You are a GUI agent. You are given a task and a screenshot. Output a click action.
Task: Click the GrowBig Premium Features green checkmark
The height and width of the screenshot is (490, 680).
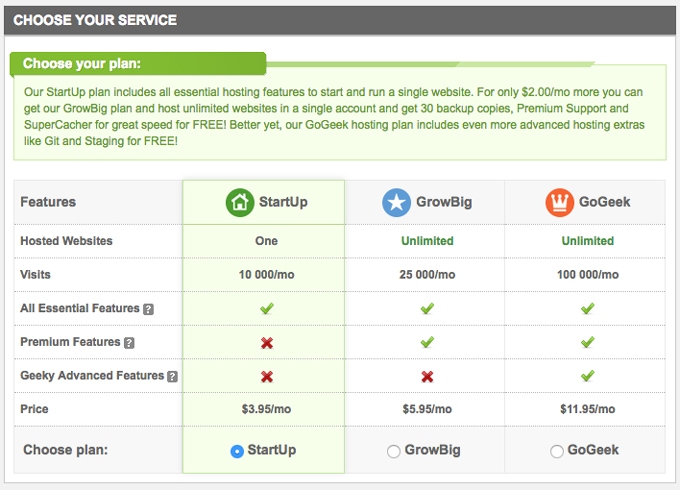click(427, 342)
